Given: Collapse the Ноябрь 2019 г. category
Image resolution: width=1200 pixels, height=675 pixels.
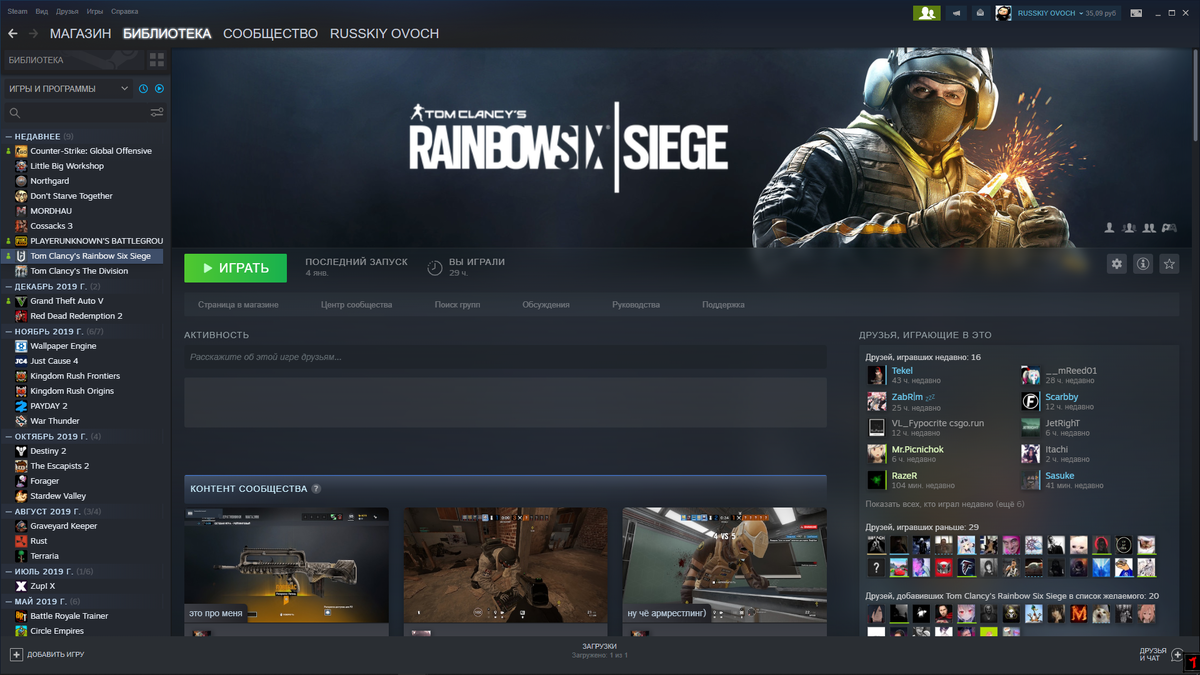Looking at the screenshot, I should pos(8,331).
